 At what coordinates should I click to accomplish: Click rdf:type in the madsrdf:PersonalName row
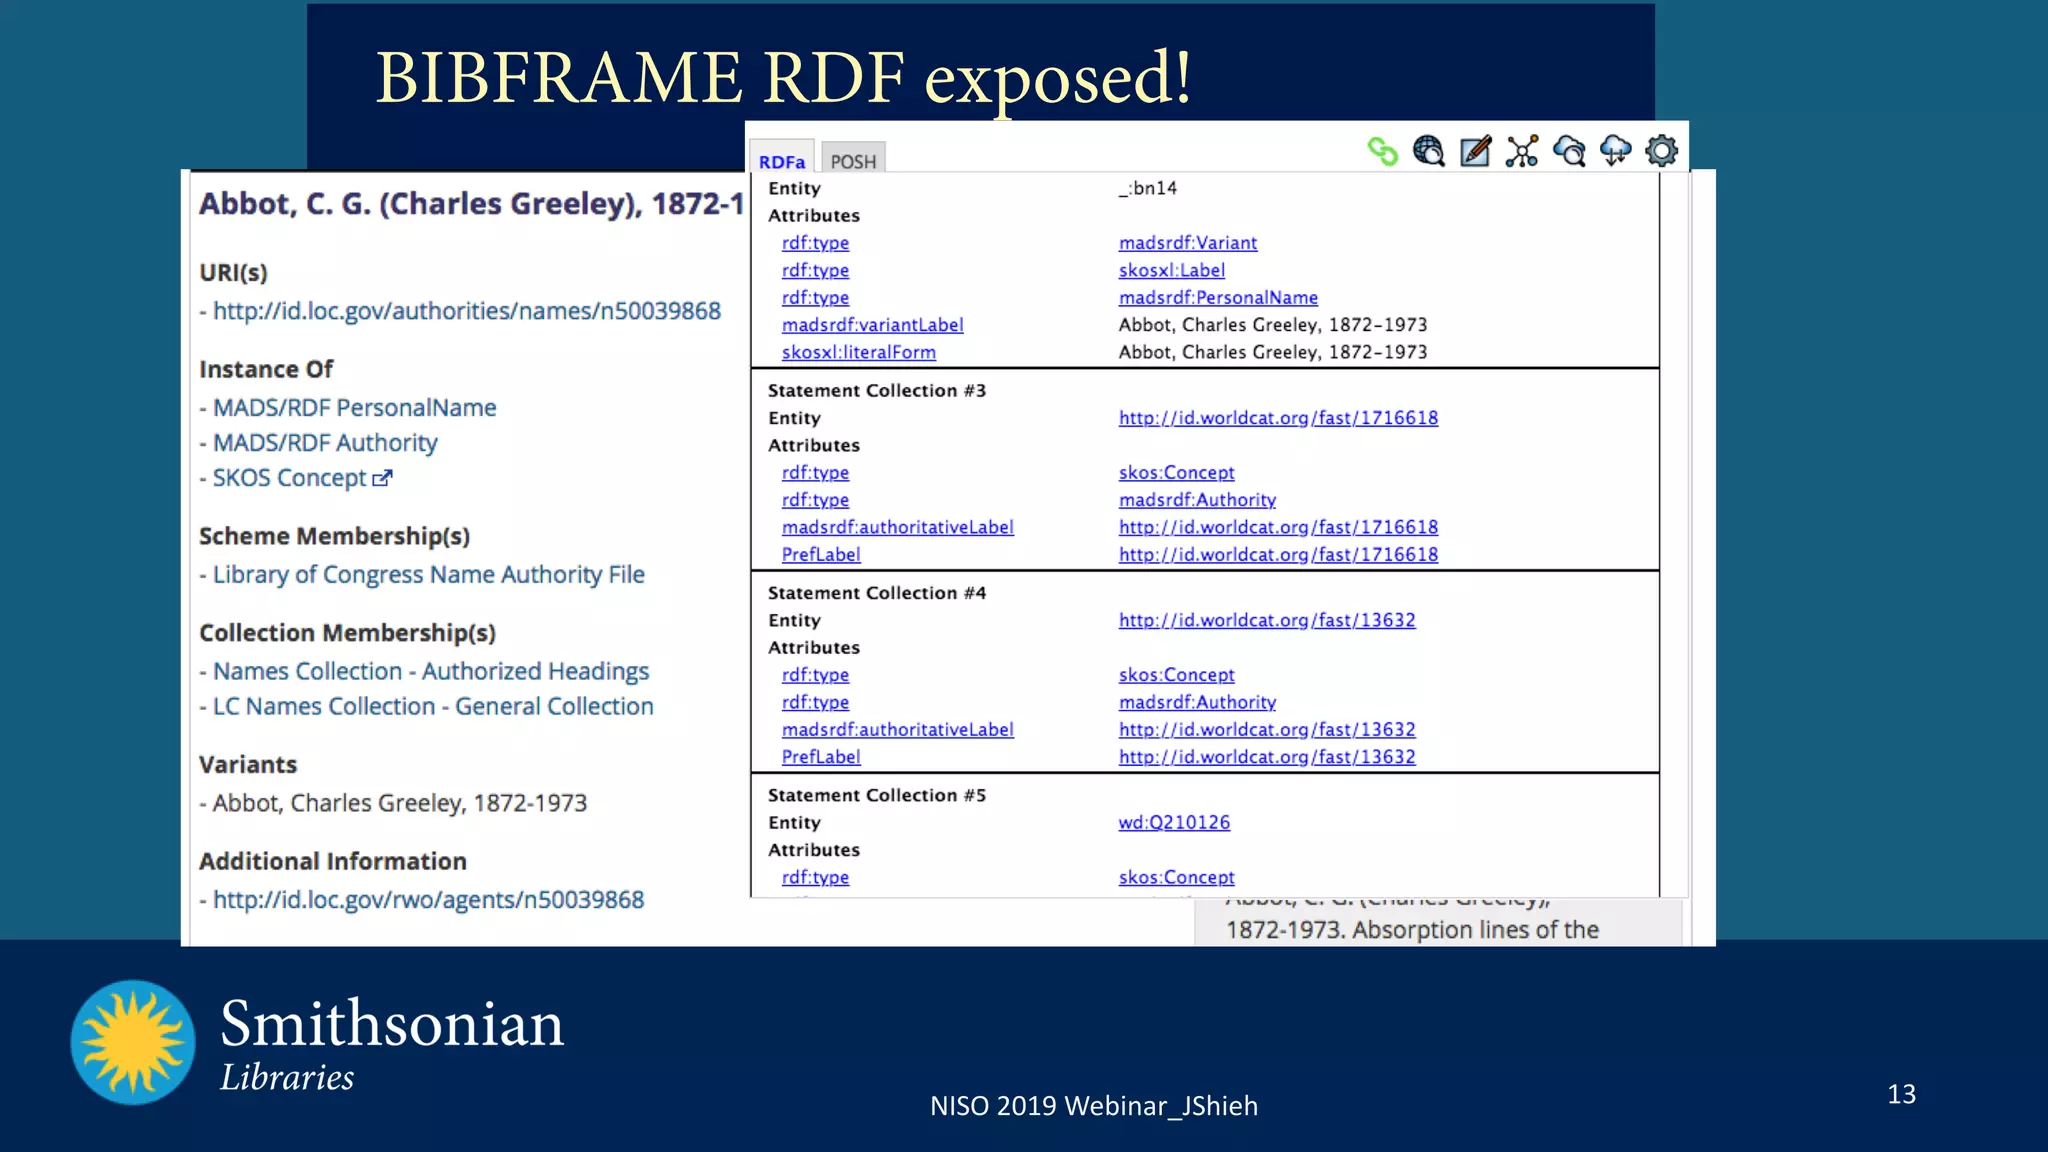point(815,298)
